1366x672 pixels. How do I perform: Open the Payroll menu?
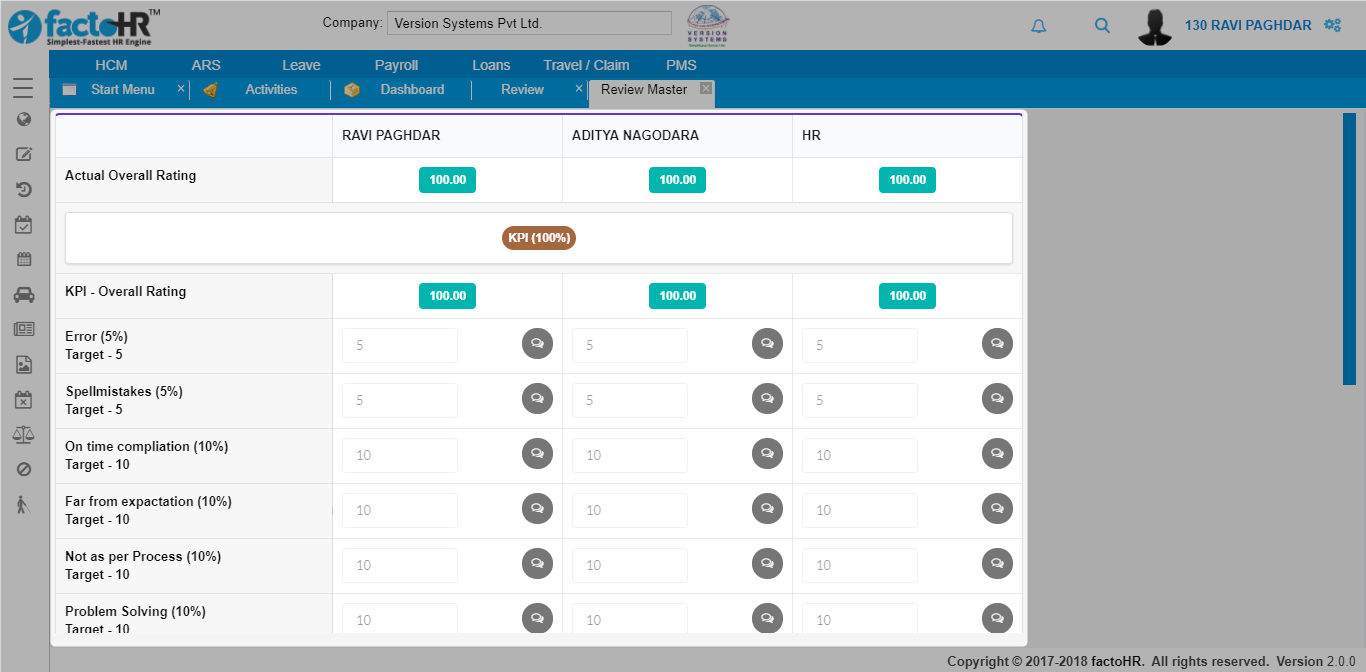pyautogui.click(x=396, y=64)
